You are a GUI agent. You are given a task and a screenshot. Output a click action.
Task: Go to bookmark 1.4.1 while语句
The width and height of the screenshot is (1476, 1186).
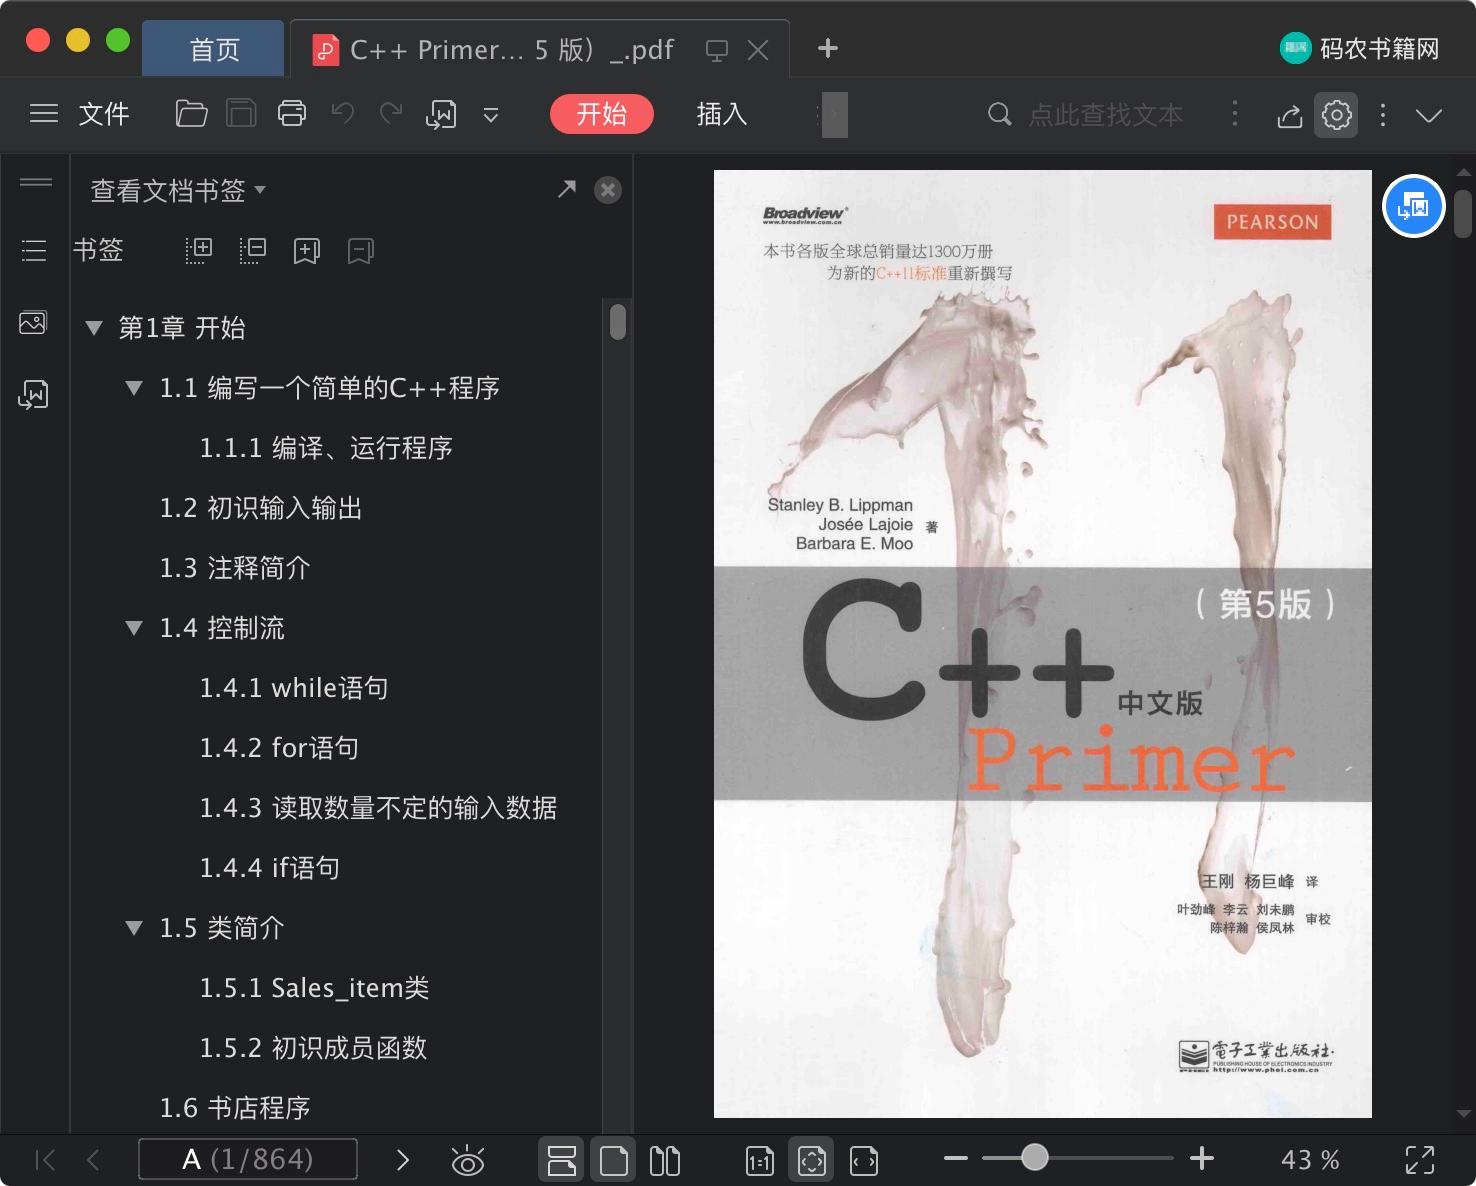[294, 688]
